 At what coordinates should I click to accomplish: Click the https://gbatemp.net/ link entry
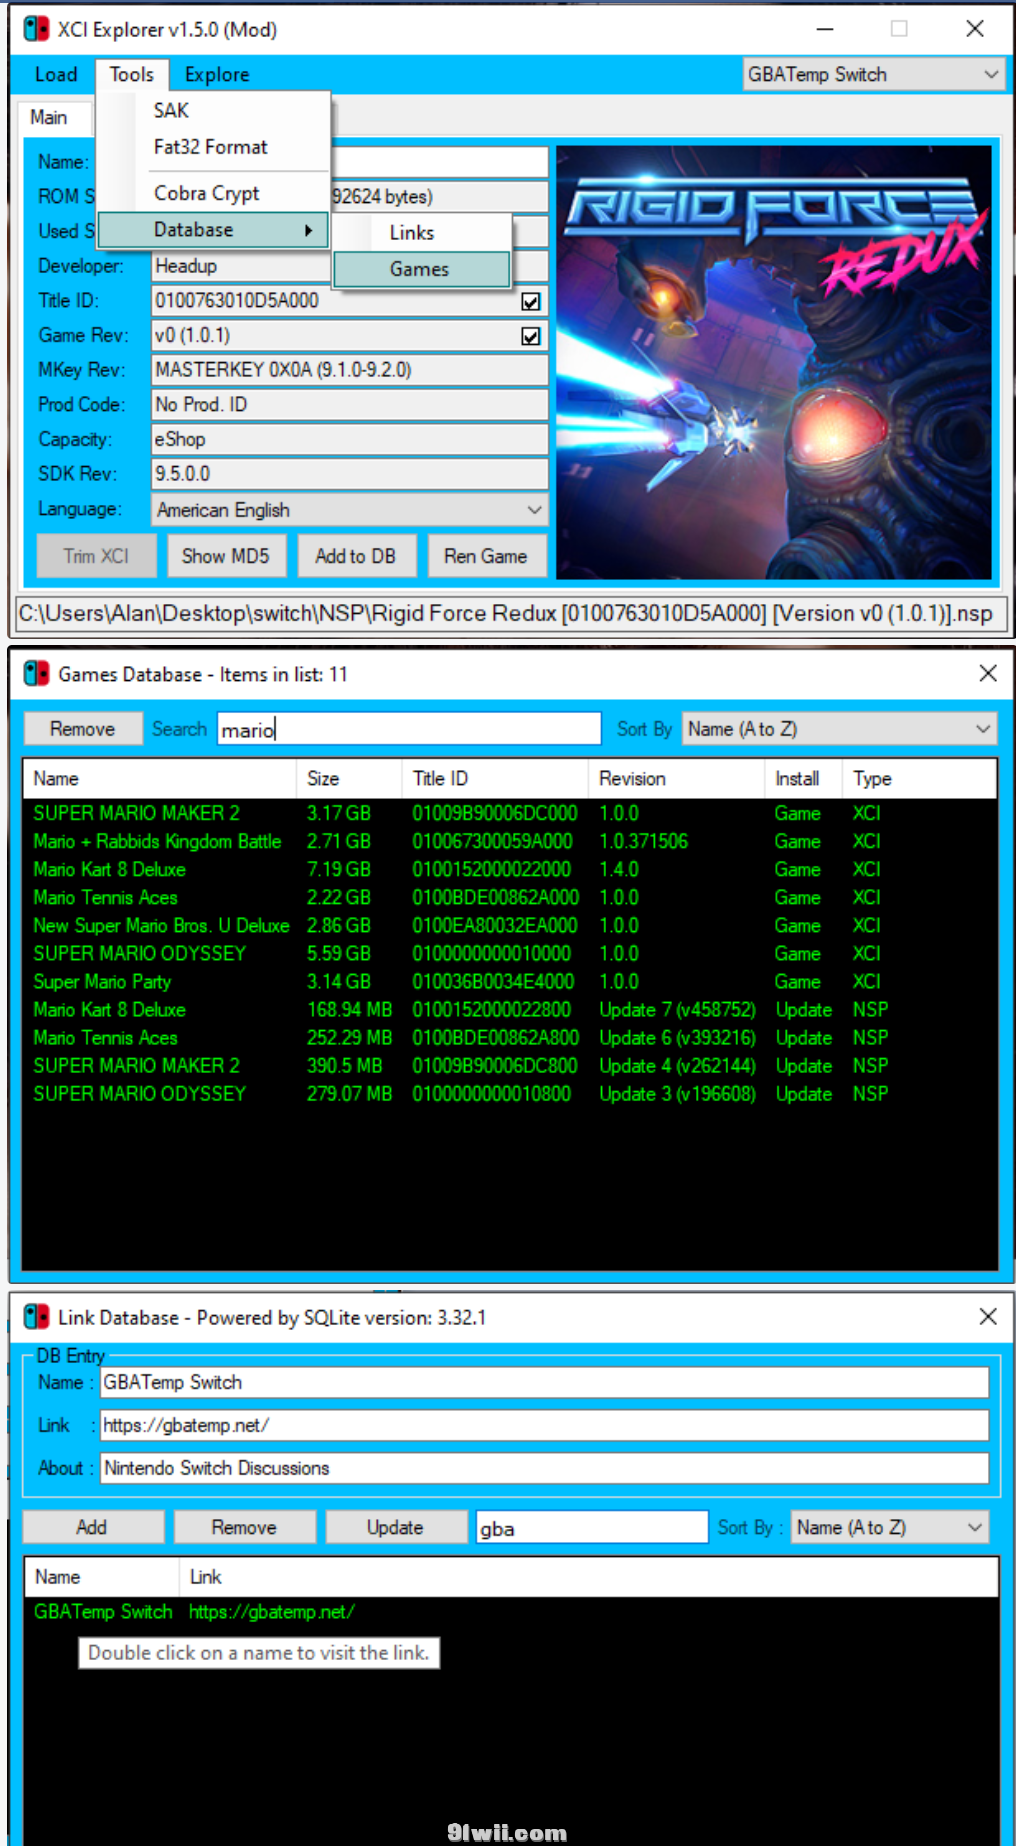[x=271, y=1611]
